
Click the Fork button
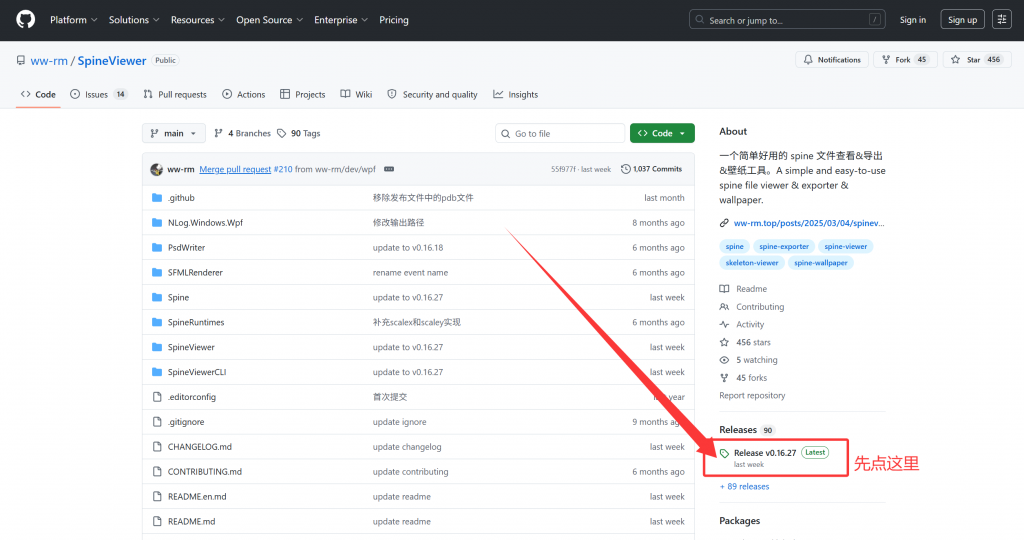click(905, 59)
